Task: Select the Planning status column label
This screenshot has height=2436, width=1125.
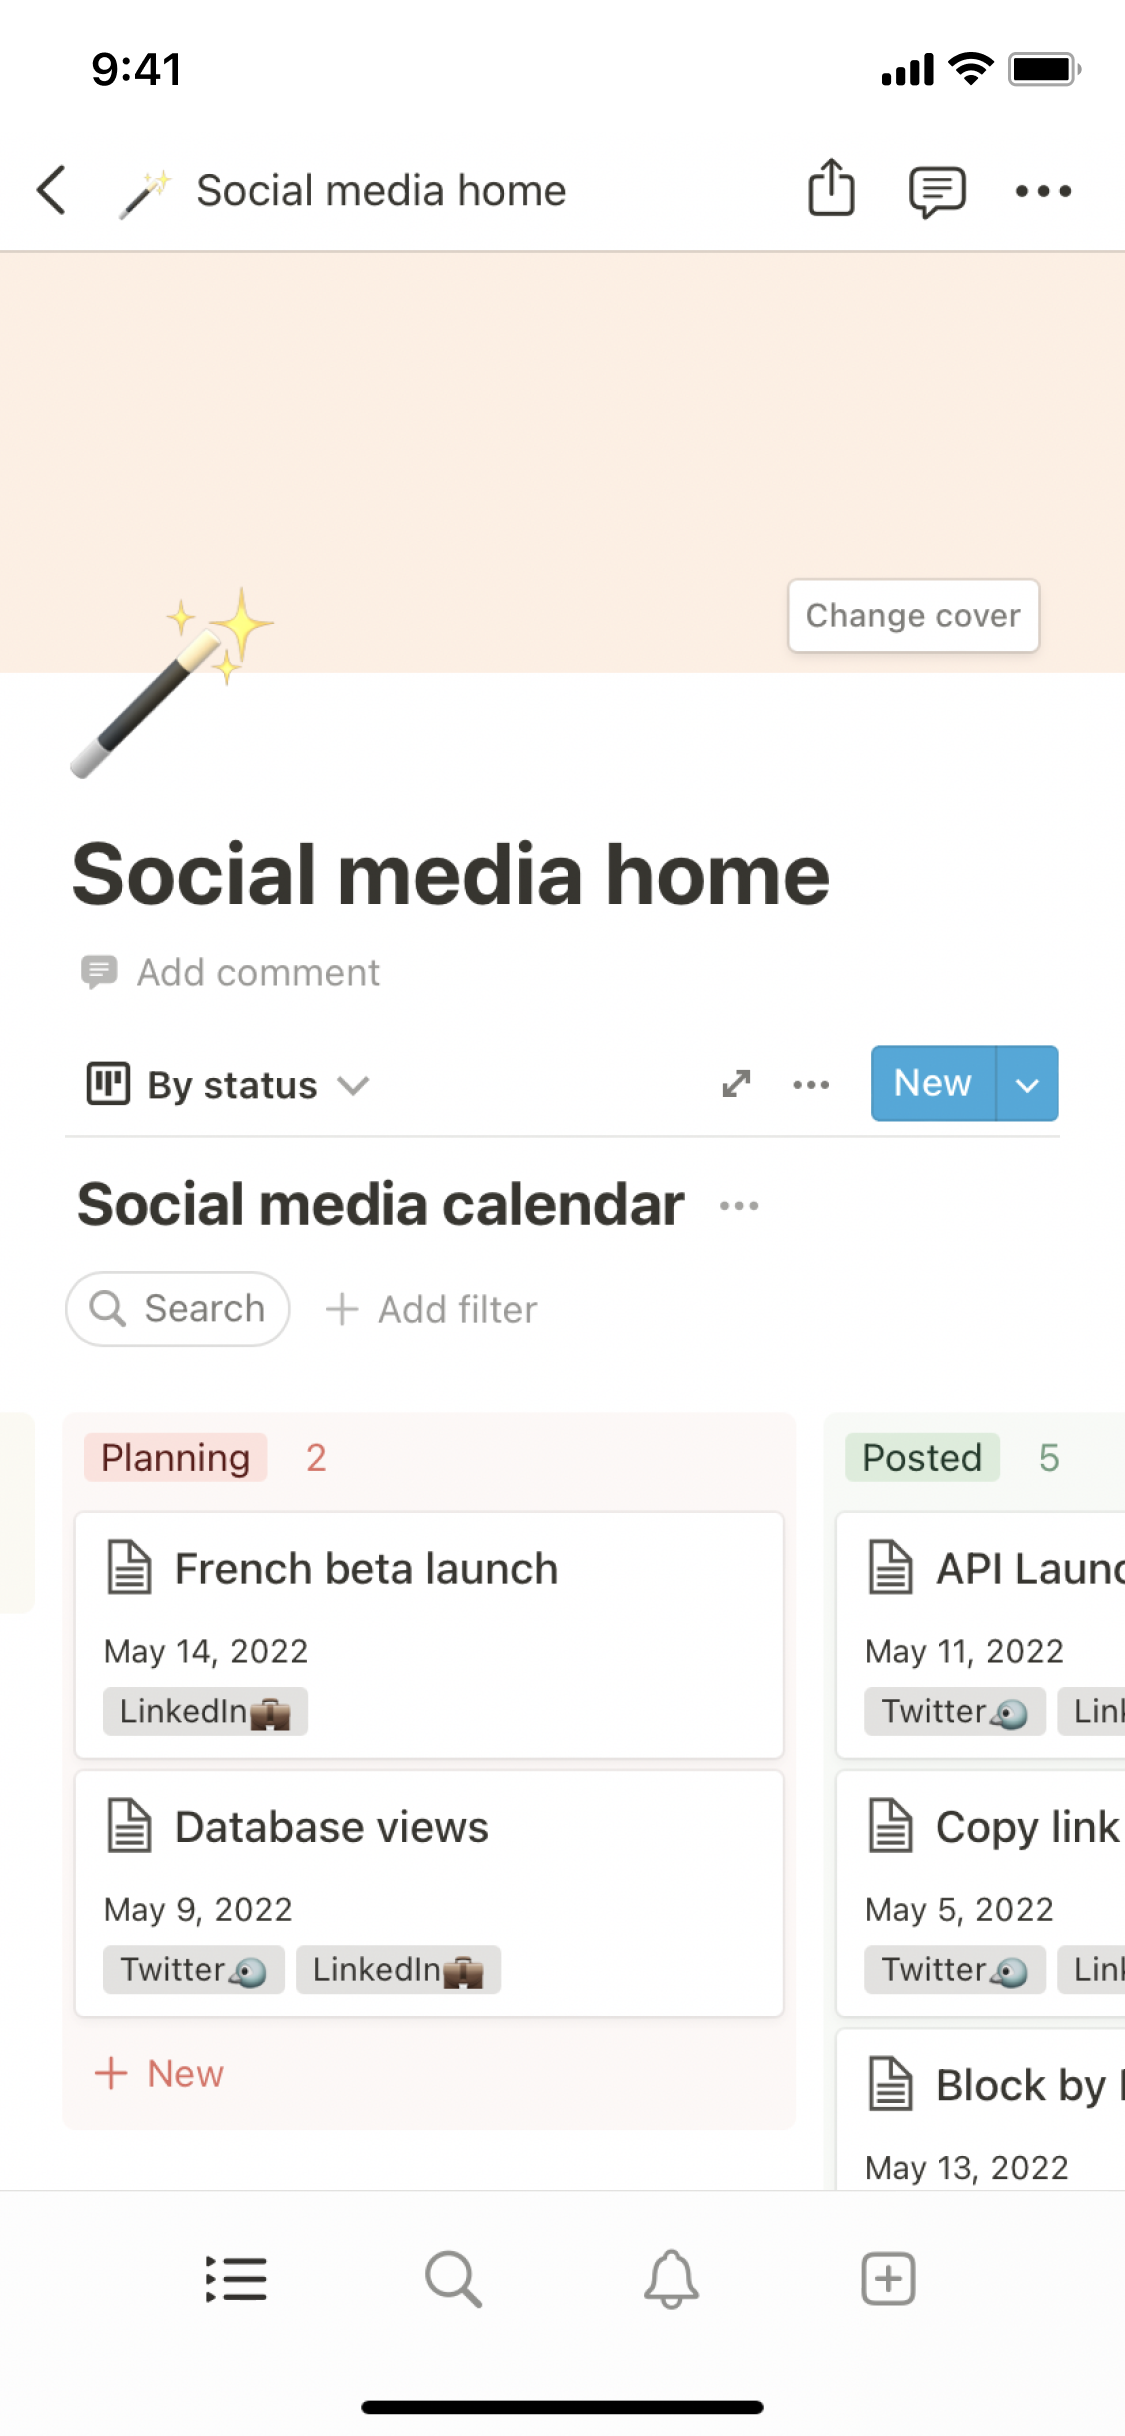Action: tap(176, 1457)
